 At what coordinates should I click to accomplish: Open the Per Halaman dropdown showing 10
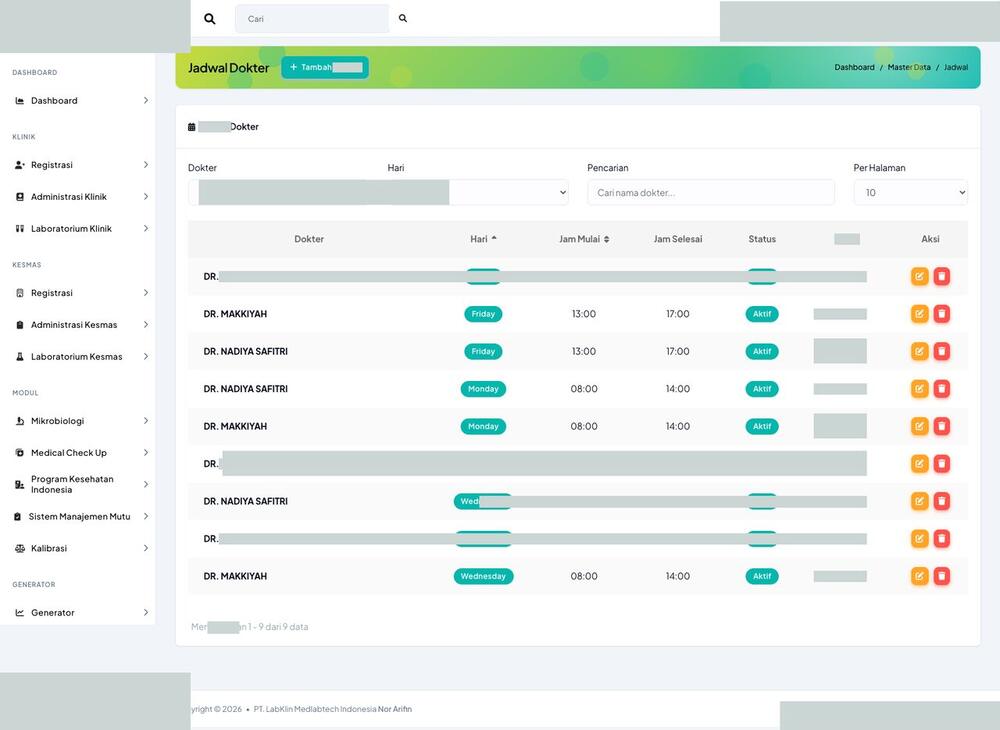coord(910,193)
